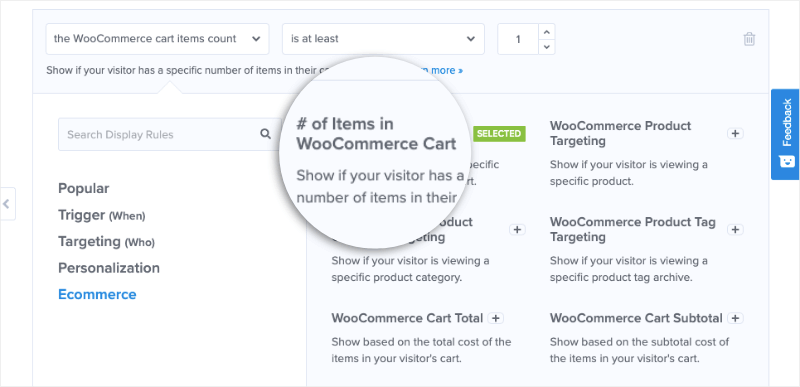
Task: Click '# of Items in WooCommerce Cart' heading
Action: [376, 134]
